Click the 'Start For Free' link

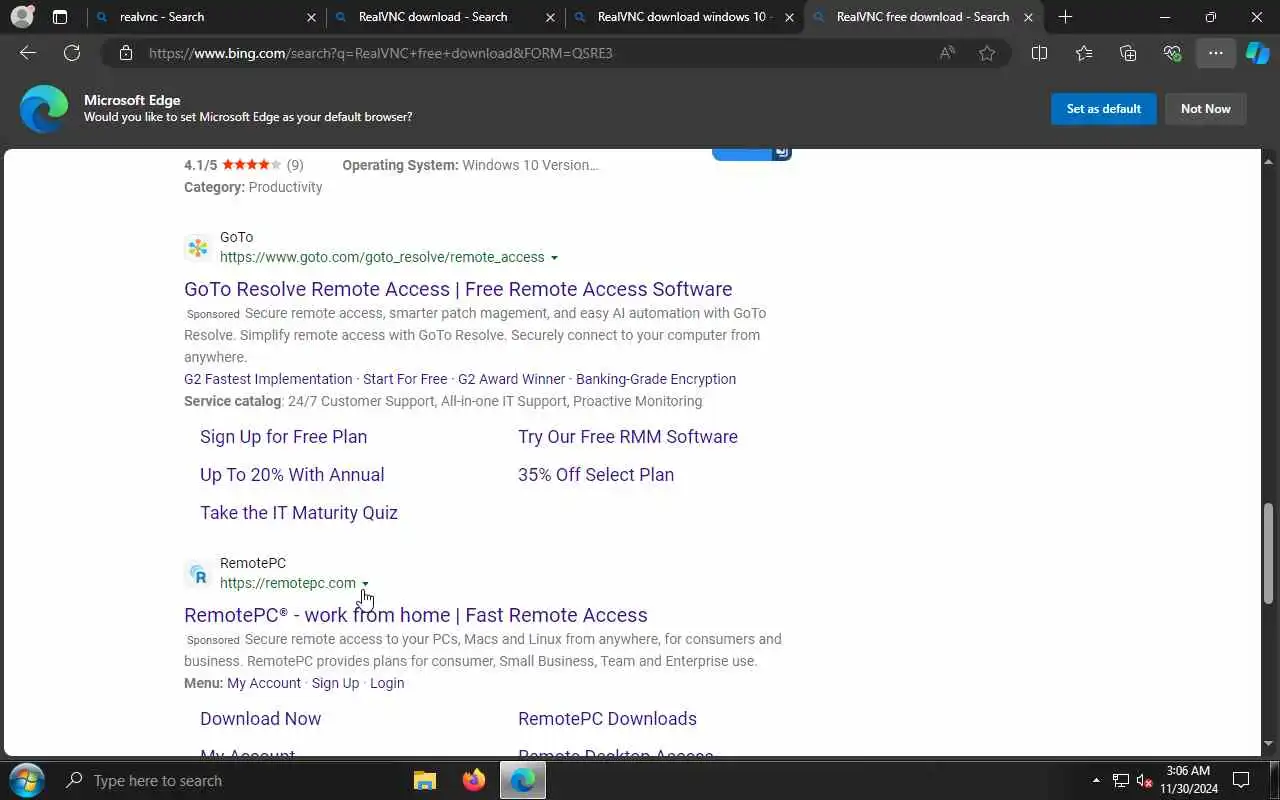[405, 379]
